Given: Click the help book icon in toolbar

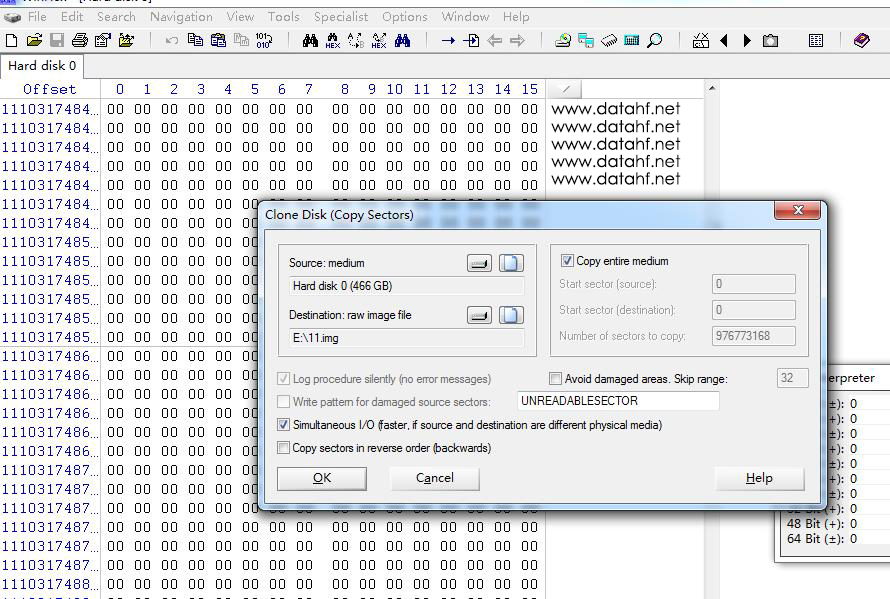Looking at the screenshot, I should (862, 41).
